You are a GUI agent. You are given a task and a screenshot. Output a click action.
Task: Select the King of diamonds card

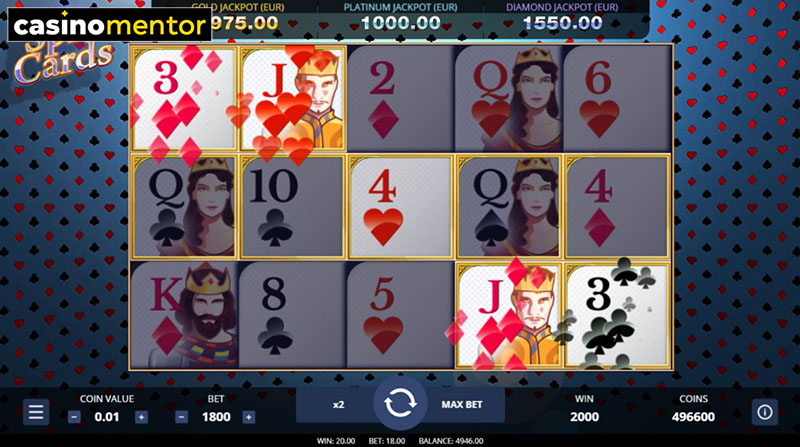point(184,315)
